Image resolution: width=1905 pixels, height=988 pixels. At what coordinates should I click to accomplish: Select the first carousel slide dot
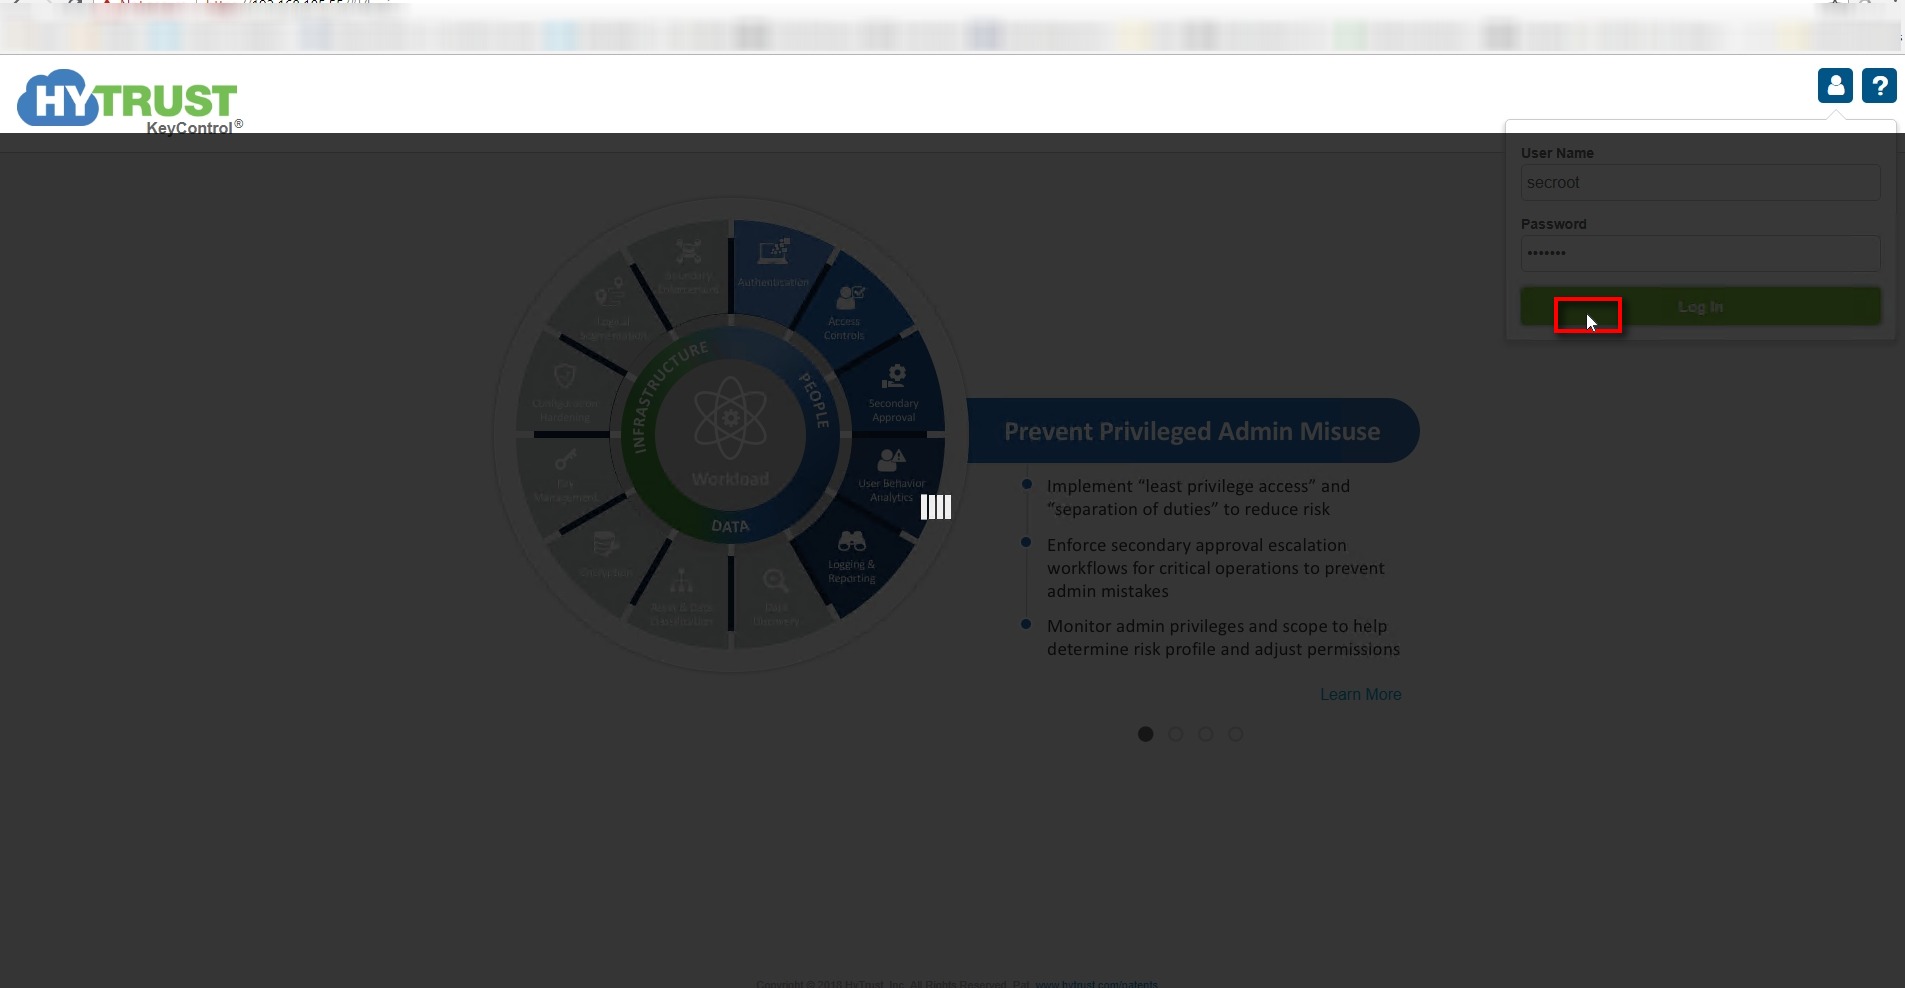[x=1146, y=734]
